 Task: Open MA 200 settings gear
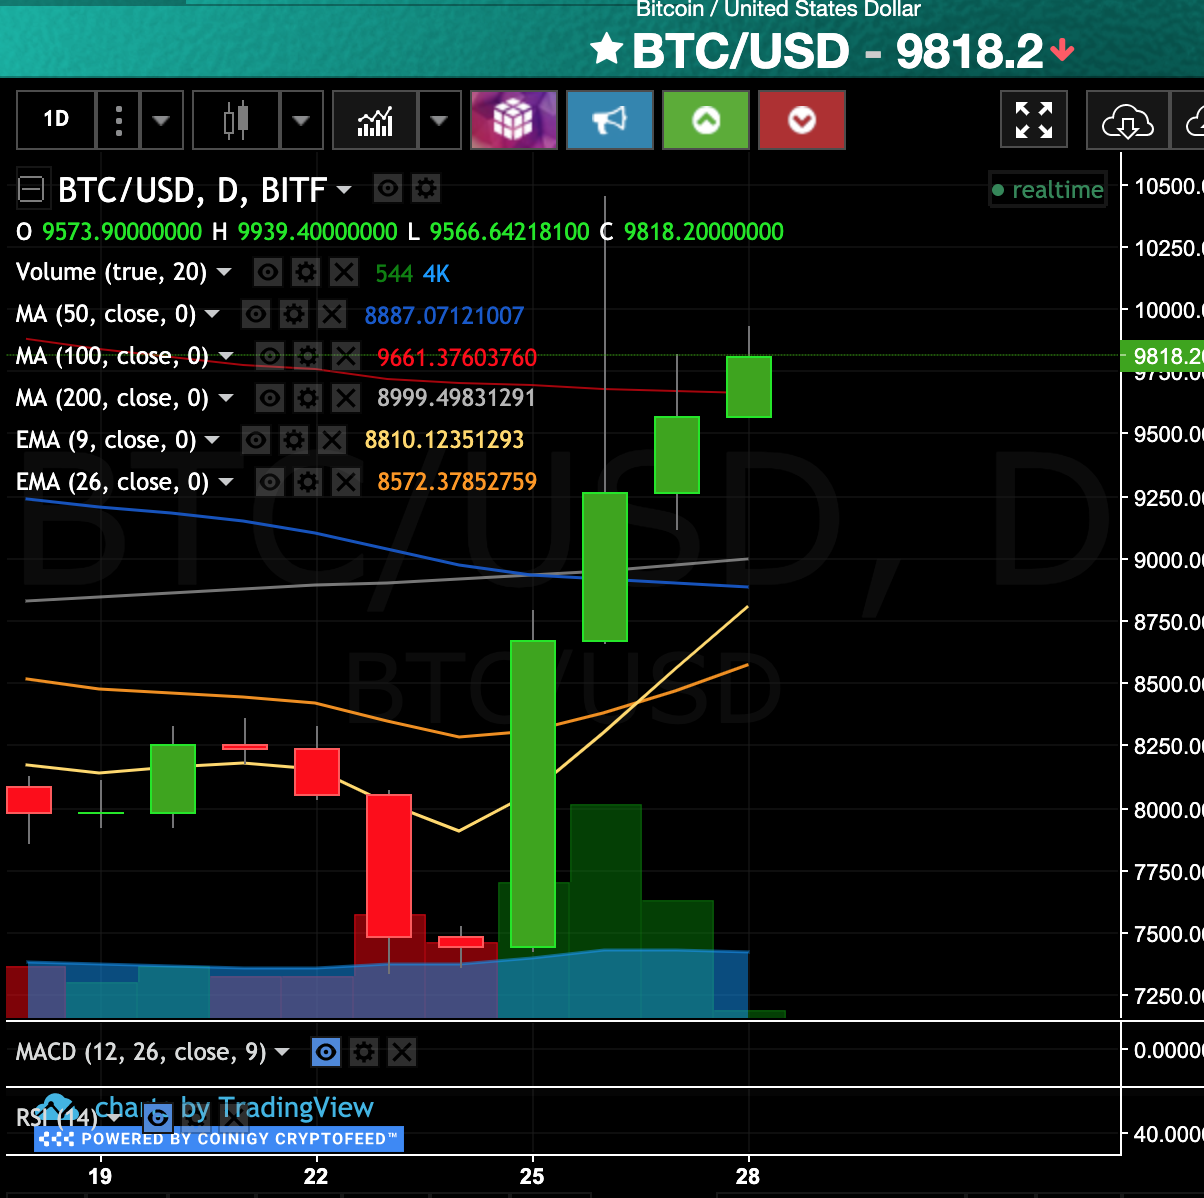coord(307,398)
